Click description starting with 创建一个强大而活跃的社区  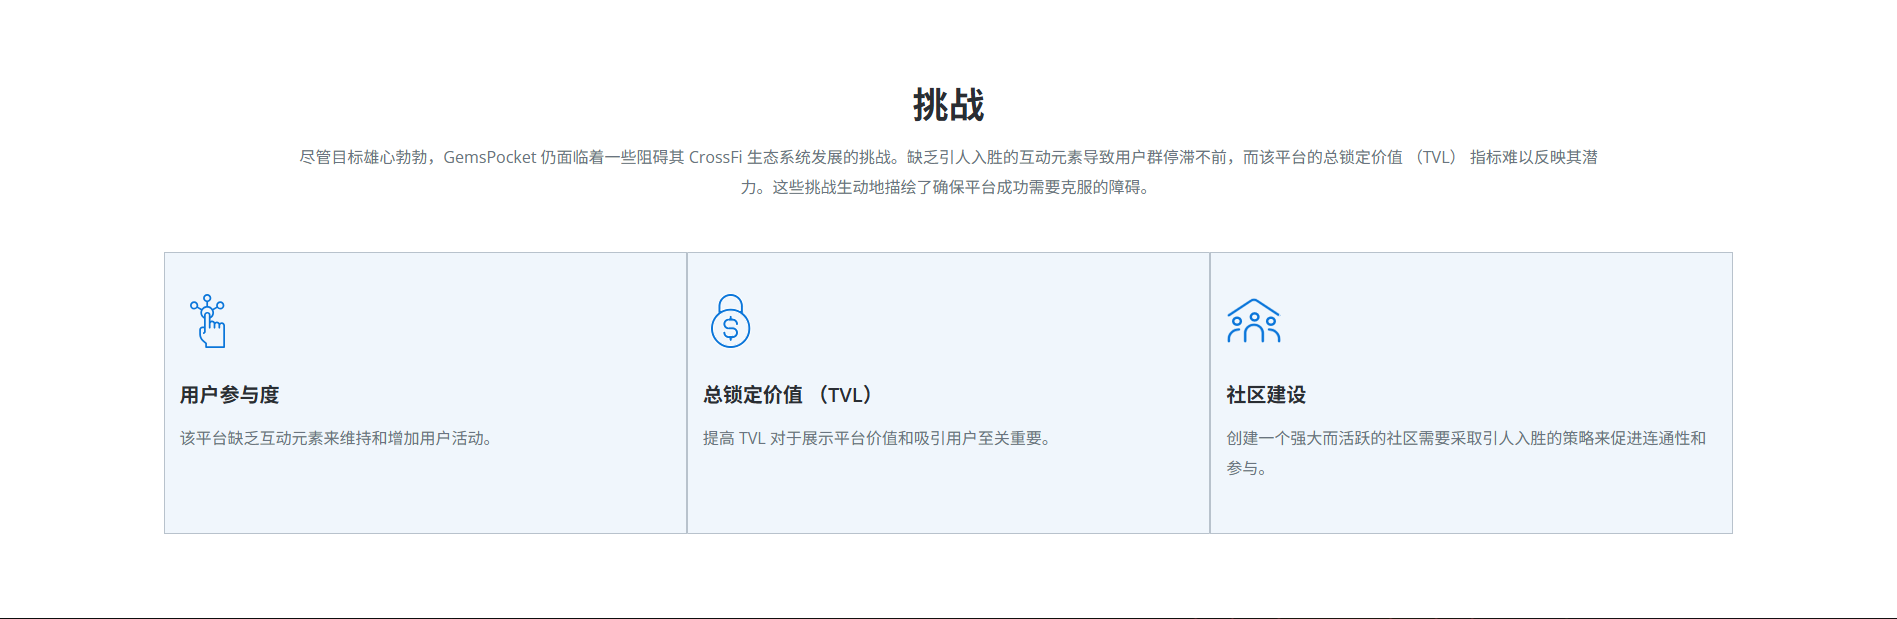[1465, 438]
